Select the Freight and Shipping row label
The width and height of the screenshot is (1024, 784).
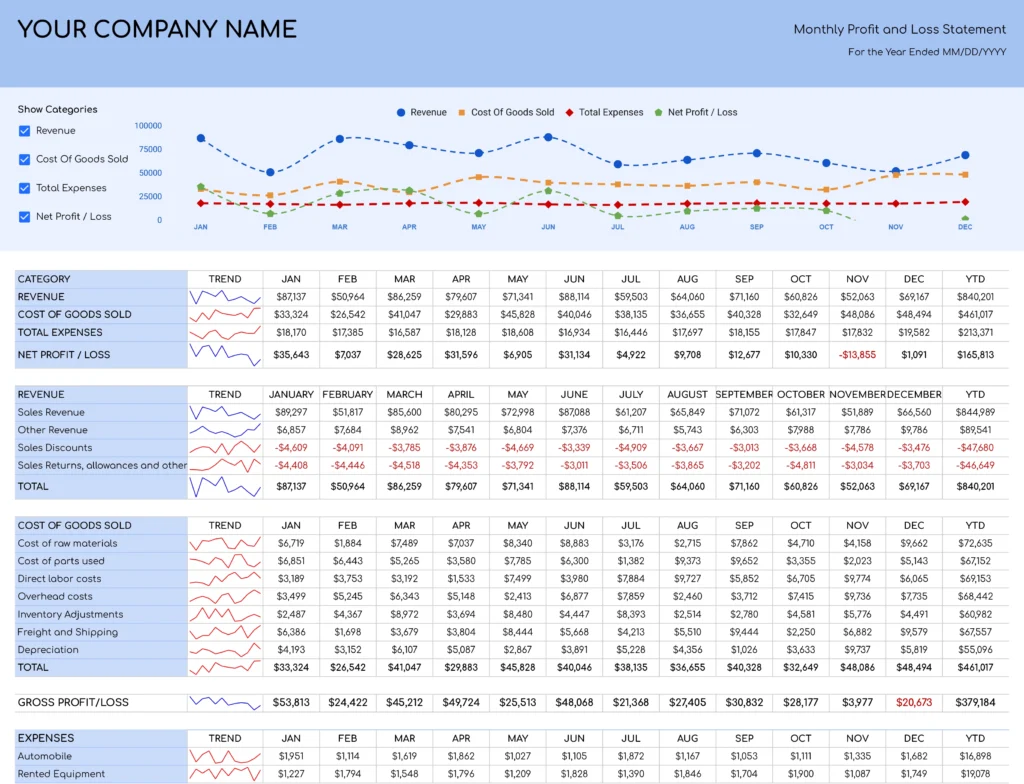(x=68, y=632)
